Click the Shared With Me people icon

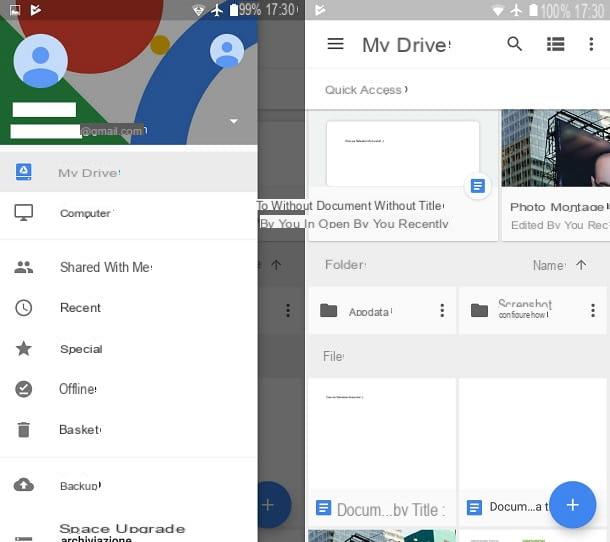(x=24, y=267)
